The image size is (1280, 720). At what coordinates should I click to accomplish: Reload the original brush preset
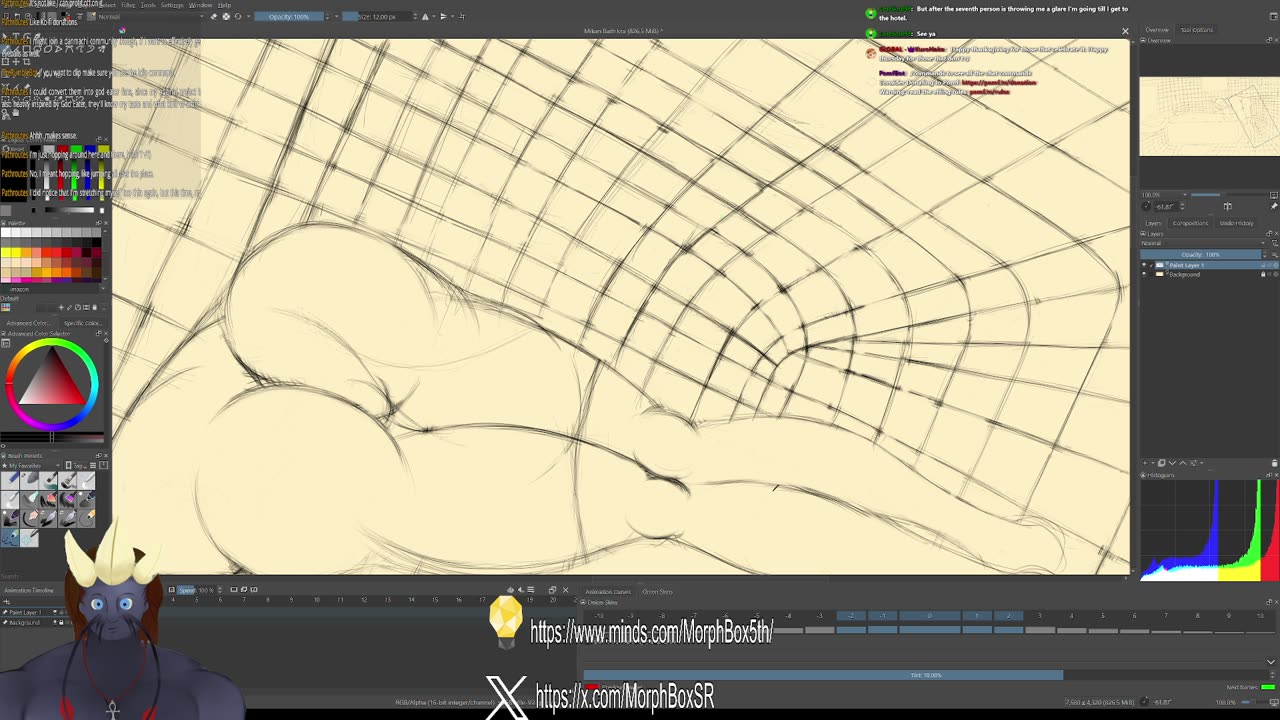coord(238,16)
